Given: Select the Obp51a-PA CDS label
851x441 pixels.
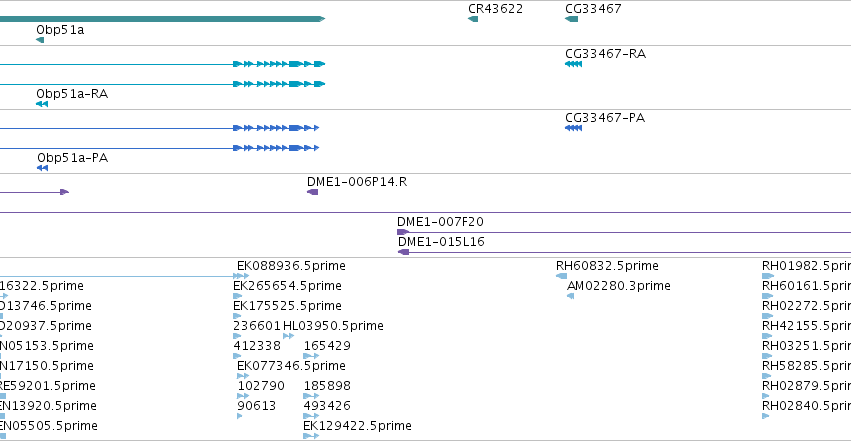Looking at the screenshot, I should point(73,158).
